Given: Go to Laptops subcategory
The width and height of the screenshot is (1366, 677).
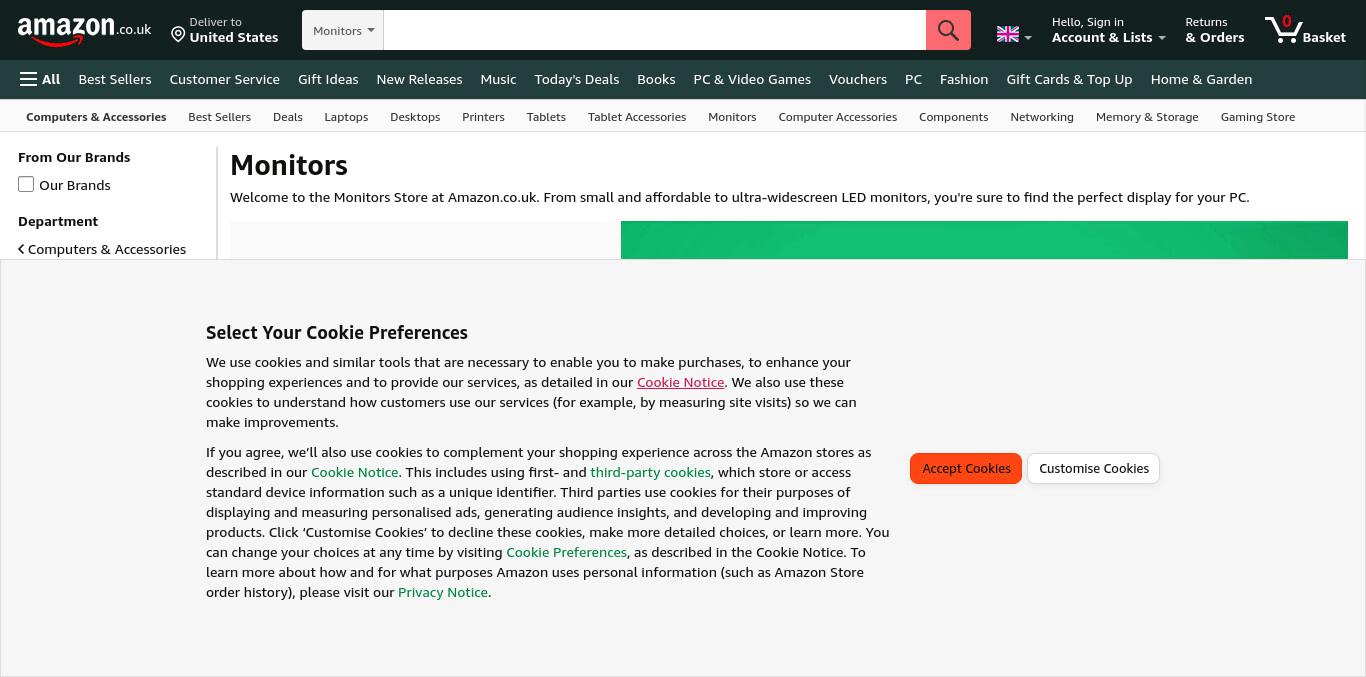Looking at the screenshot, I should [346, 117].
